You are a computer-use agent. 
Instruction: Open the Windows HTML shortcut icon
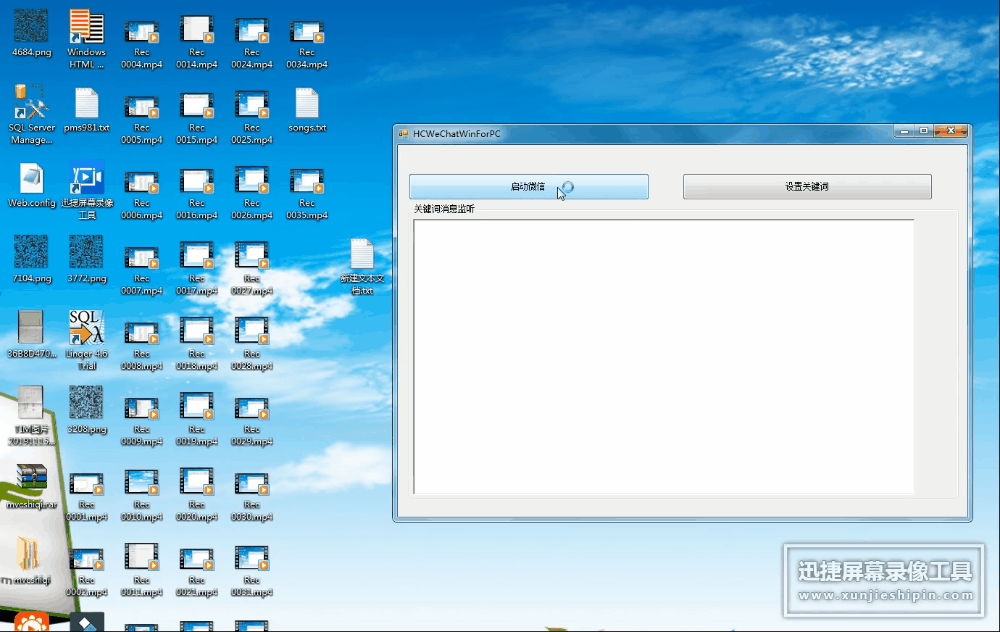tap(86, 26)
